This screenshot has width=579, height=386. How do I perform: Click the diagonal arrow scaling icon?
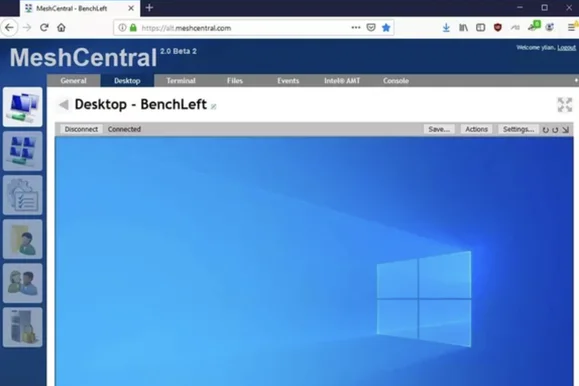(565, 130)
